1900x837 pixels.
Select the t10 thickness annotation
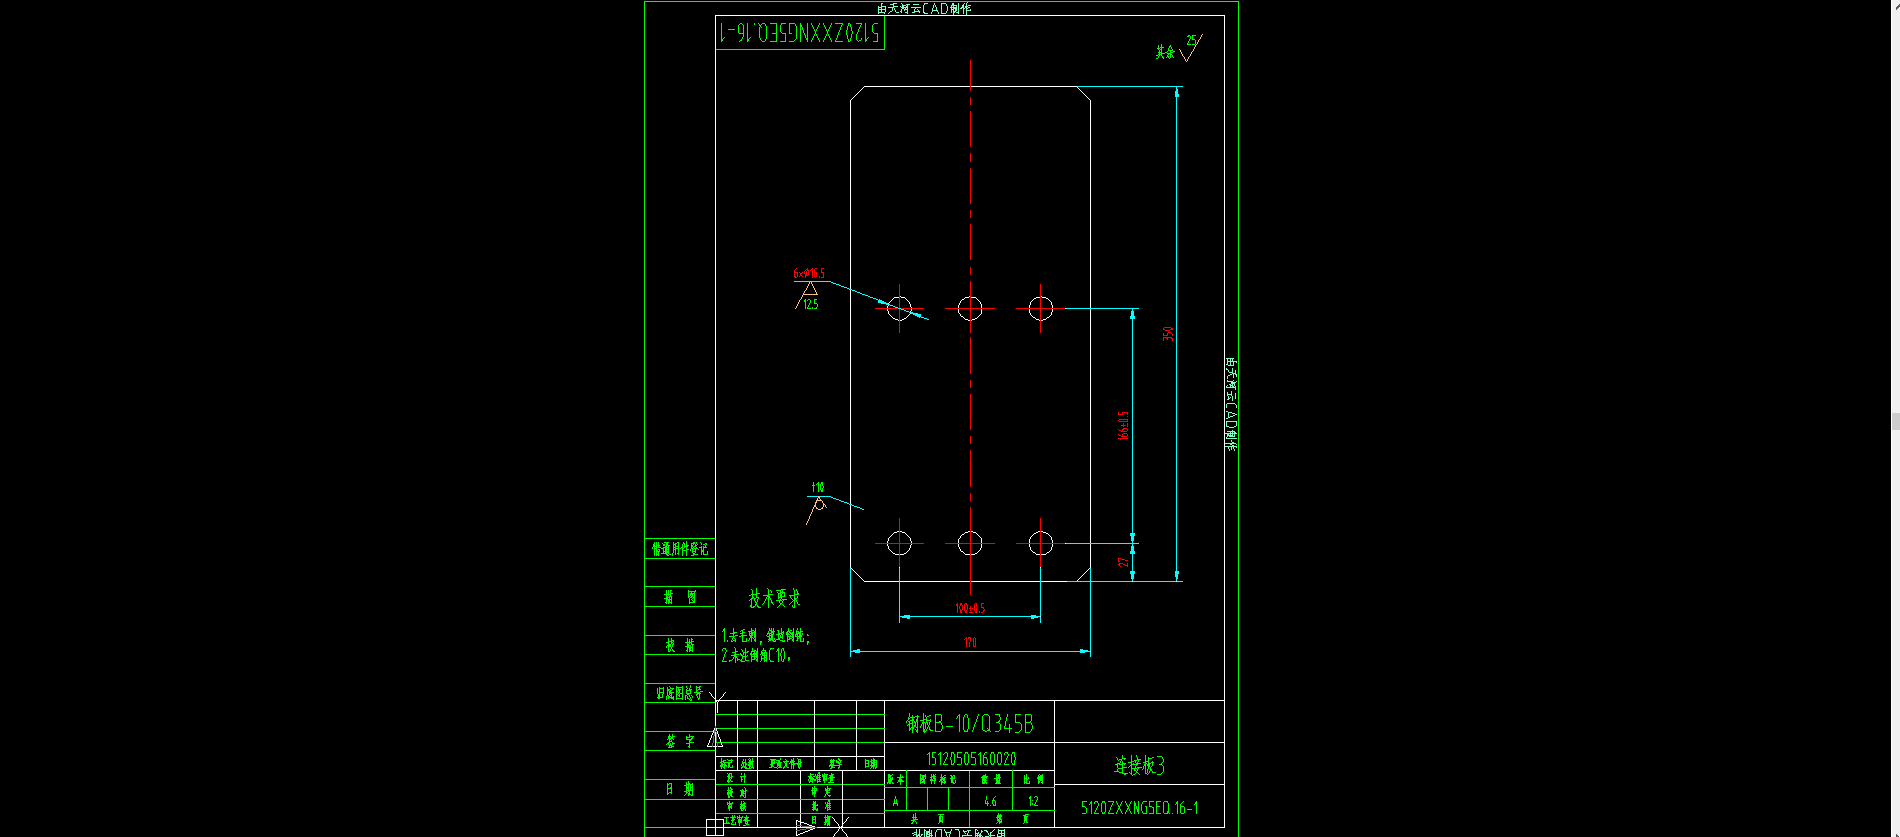coord(818,487)
